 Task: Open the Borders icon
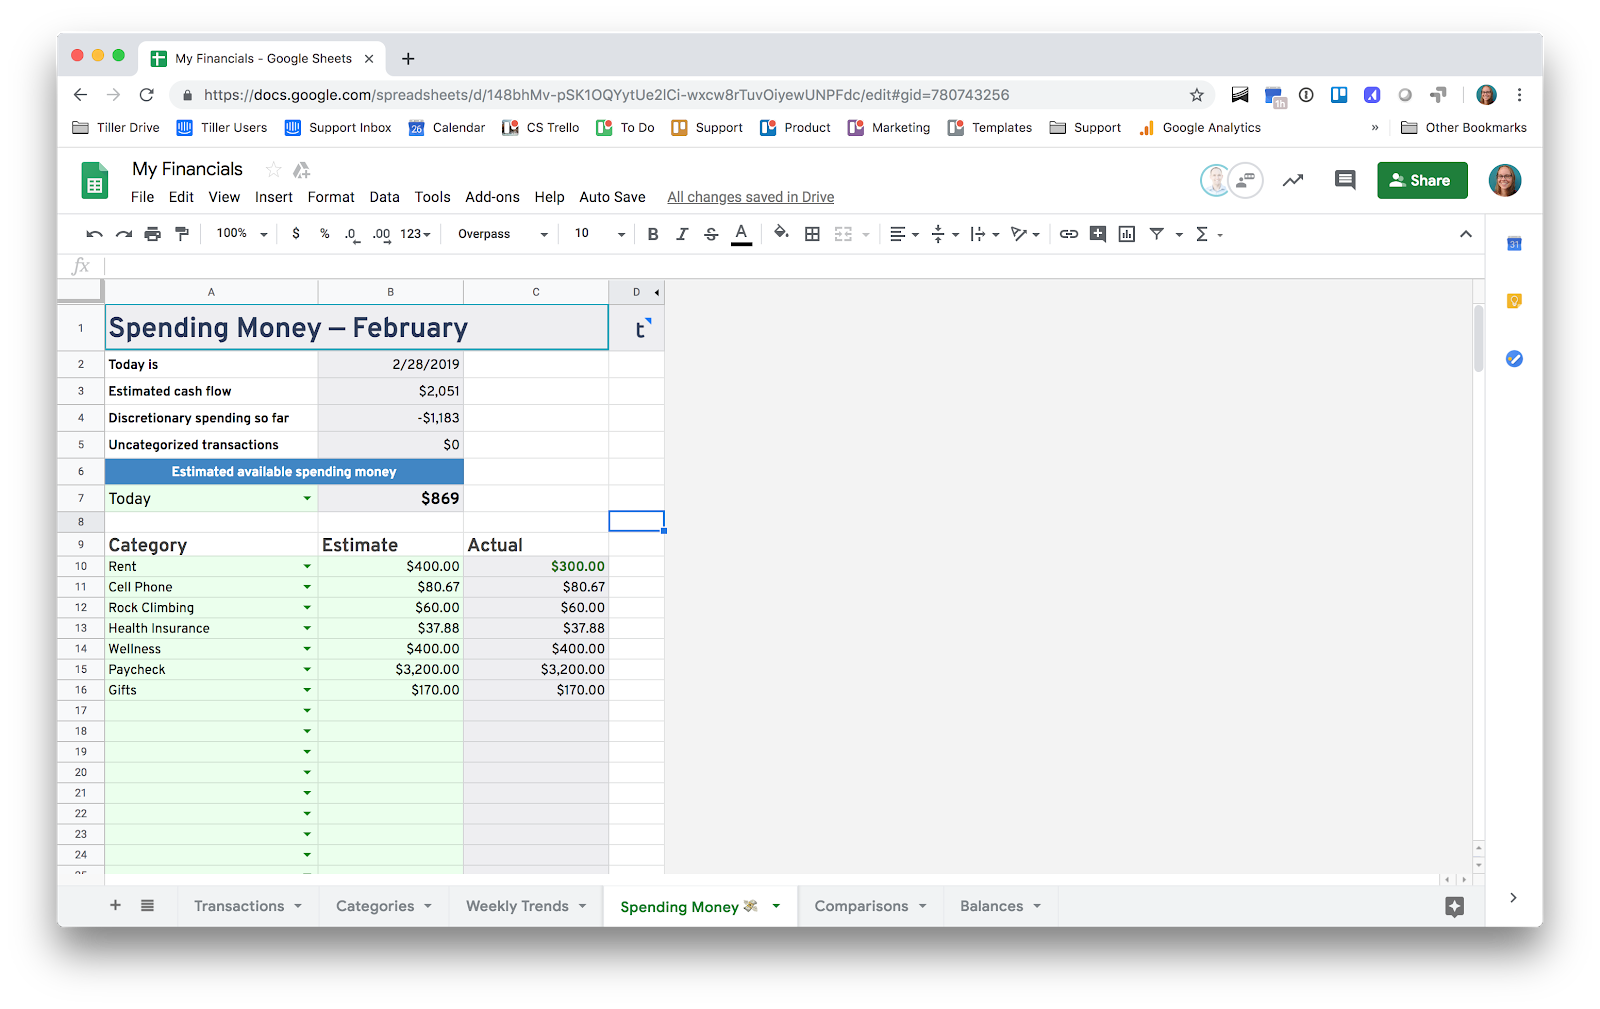(811, 233)
